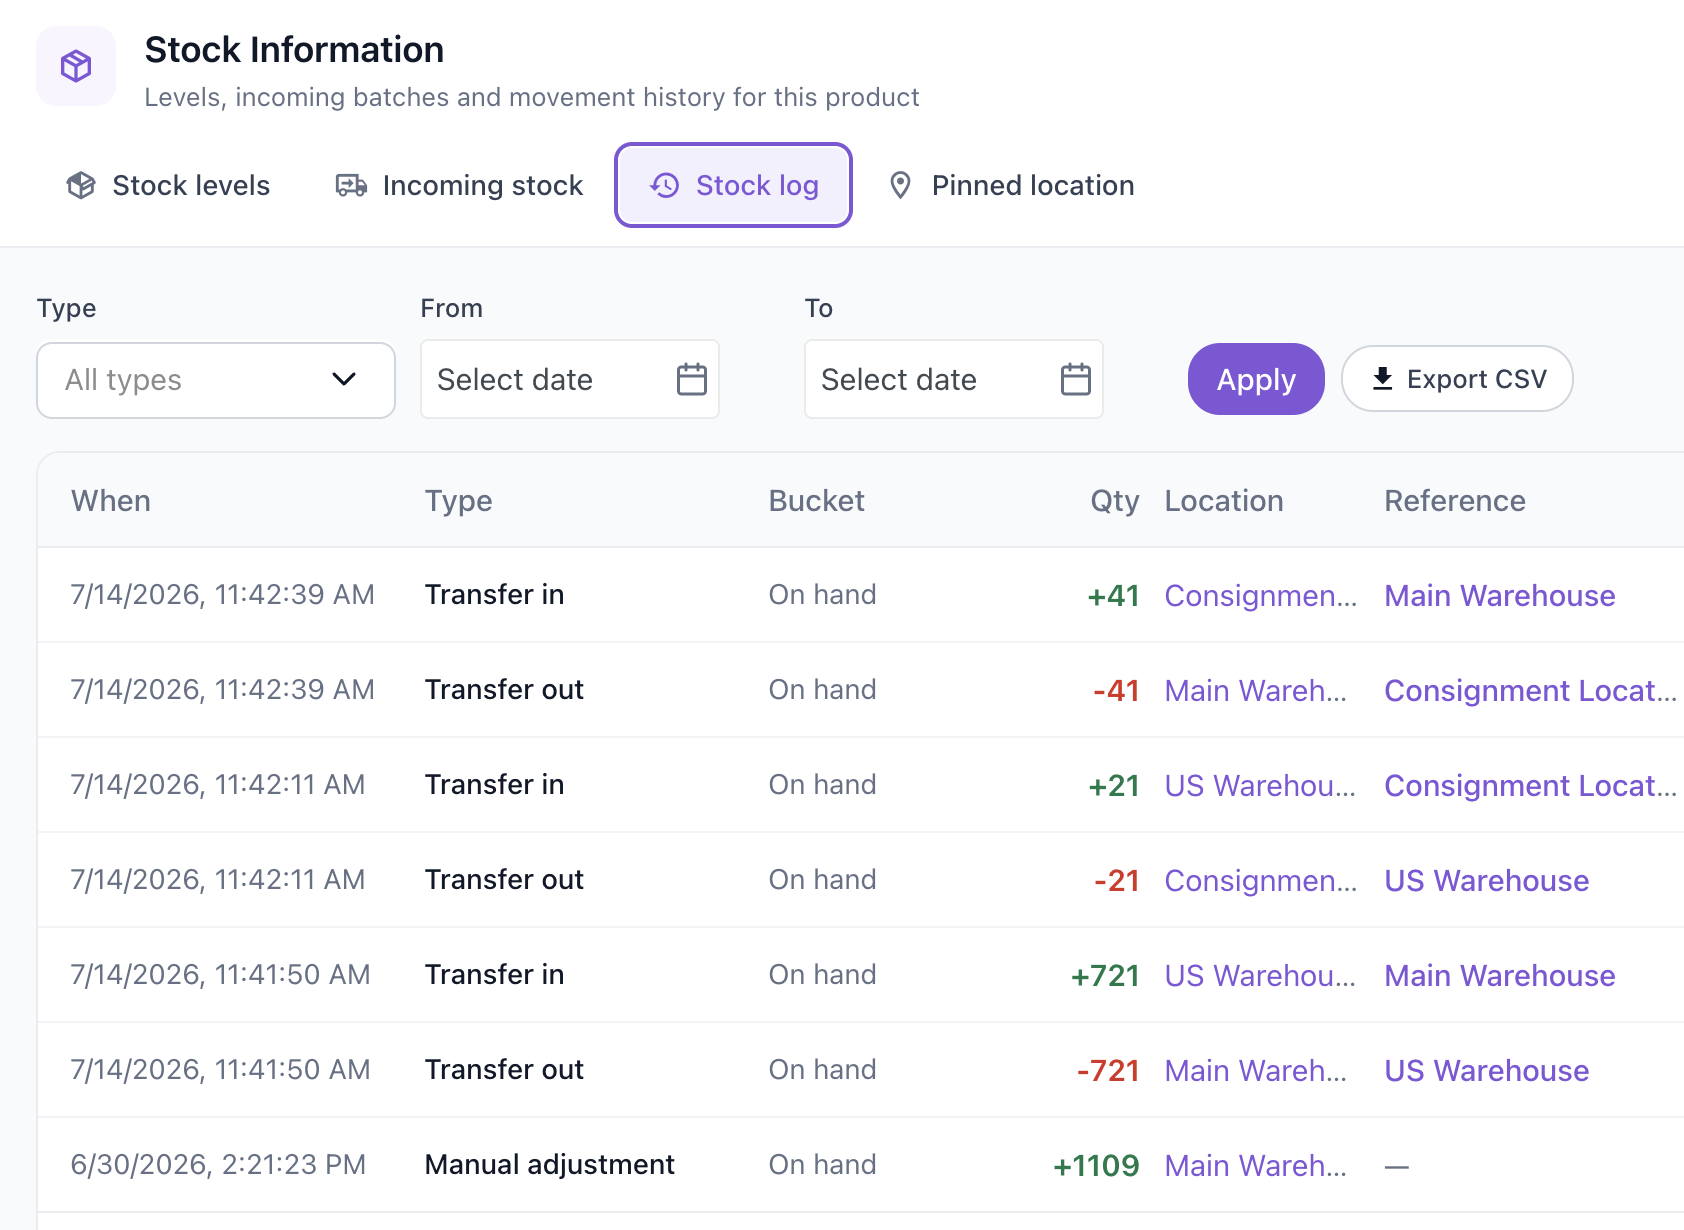The height and width of the screenshot is (1230, 1684).
Task: Click the When column header
Action: pos(111,500)
